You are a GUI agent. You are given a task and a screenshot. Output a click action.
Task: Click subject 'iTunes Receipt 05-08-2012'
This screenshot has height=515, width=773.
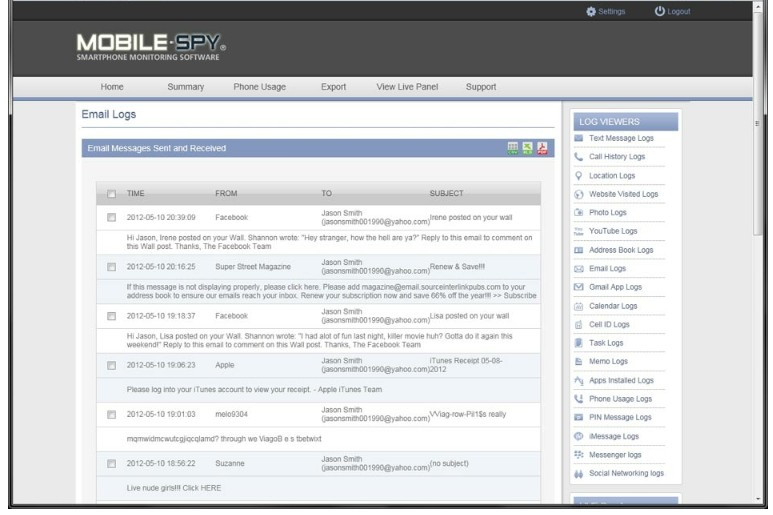click(x=466, y=365)
